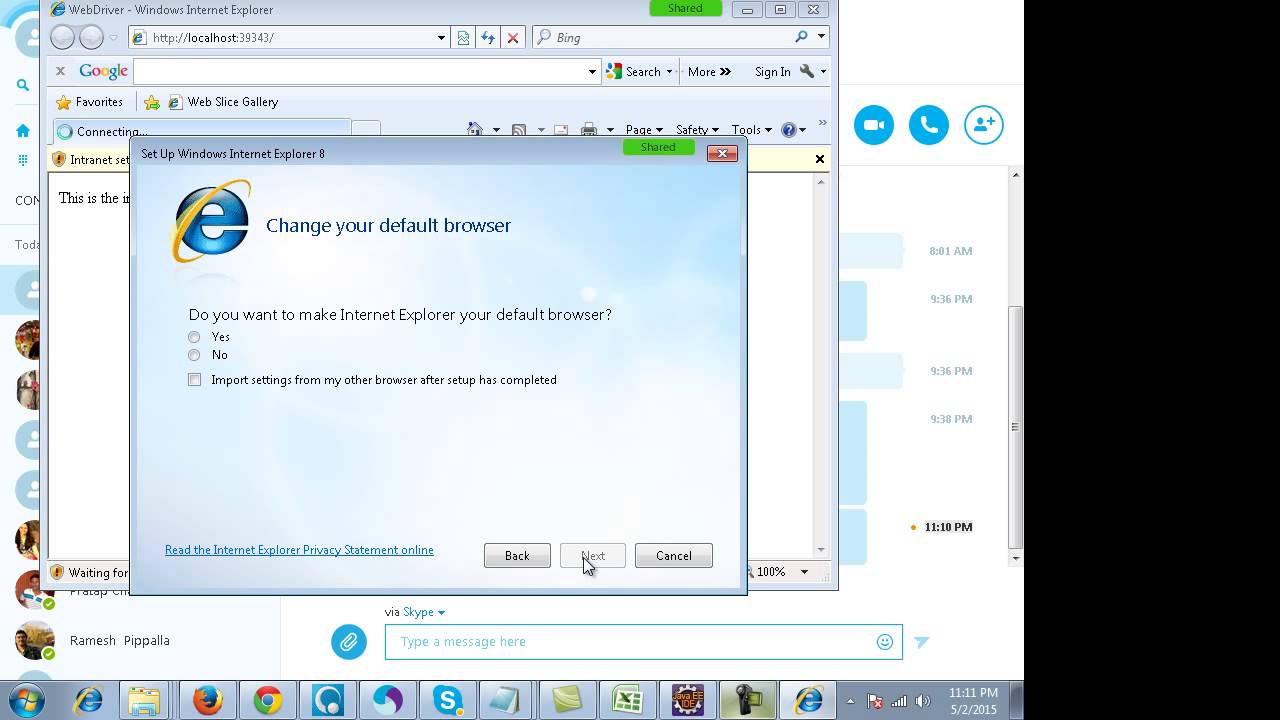Viewport: 1280px width, 720px height.
Task: Open the Windows Start menu
Action: pos(26,699)
